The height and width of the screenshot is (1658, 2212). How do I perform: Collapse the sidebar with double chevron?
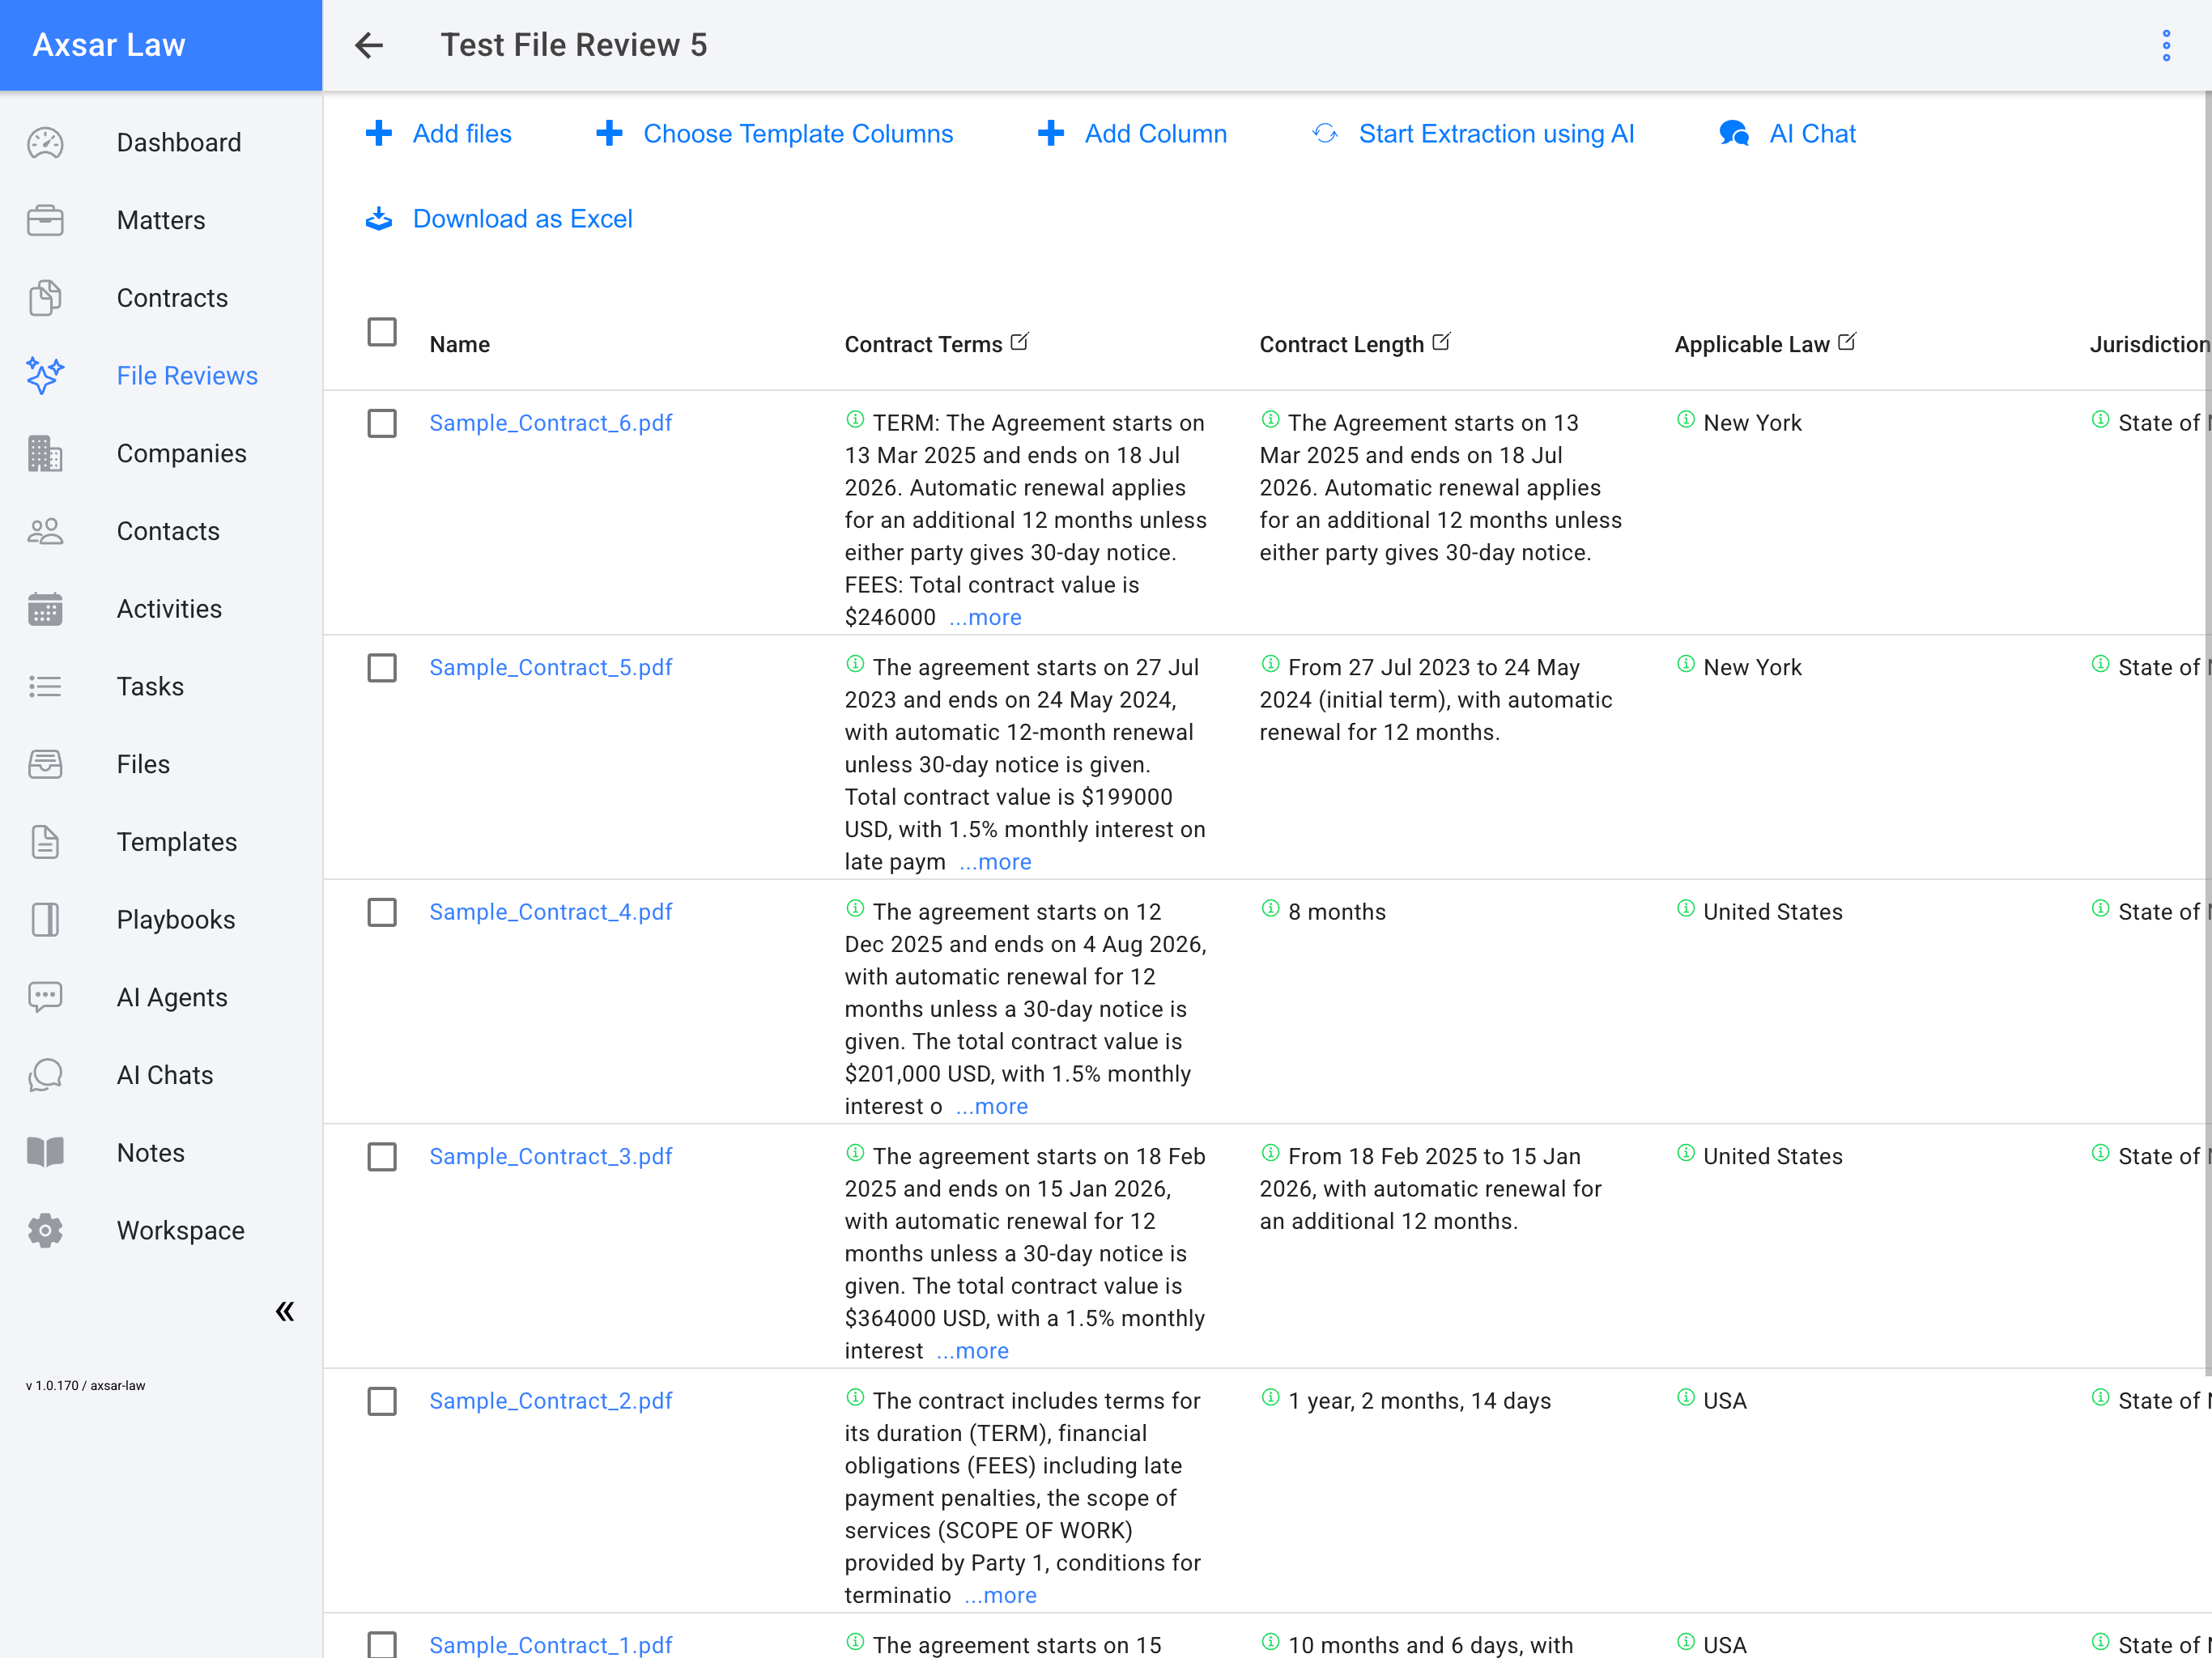[x=285, y=1311]
